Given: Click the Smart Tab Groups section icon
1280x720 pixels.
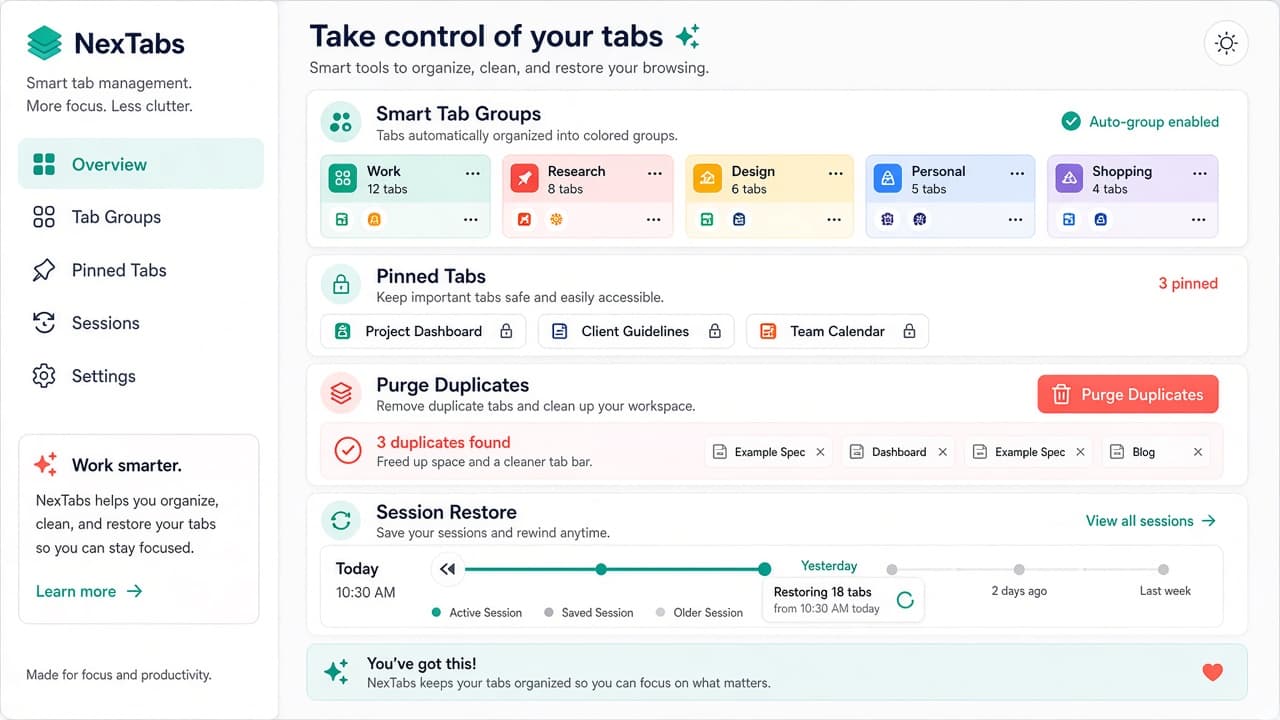Looking at the screenshot, I should coord(341,122).
